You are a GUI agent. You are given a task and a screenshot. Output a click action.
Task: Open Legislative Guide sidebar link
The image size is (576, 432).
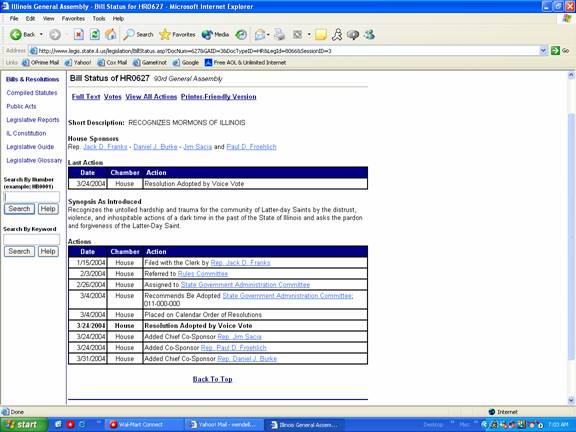[30, 147]
